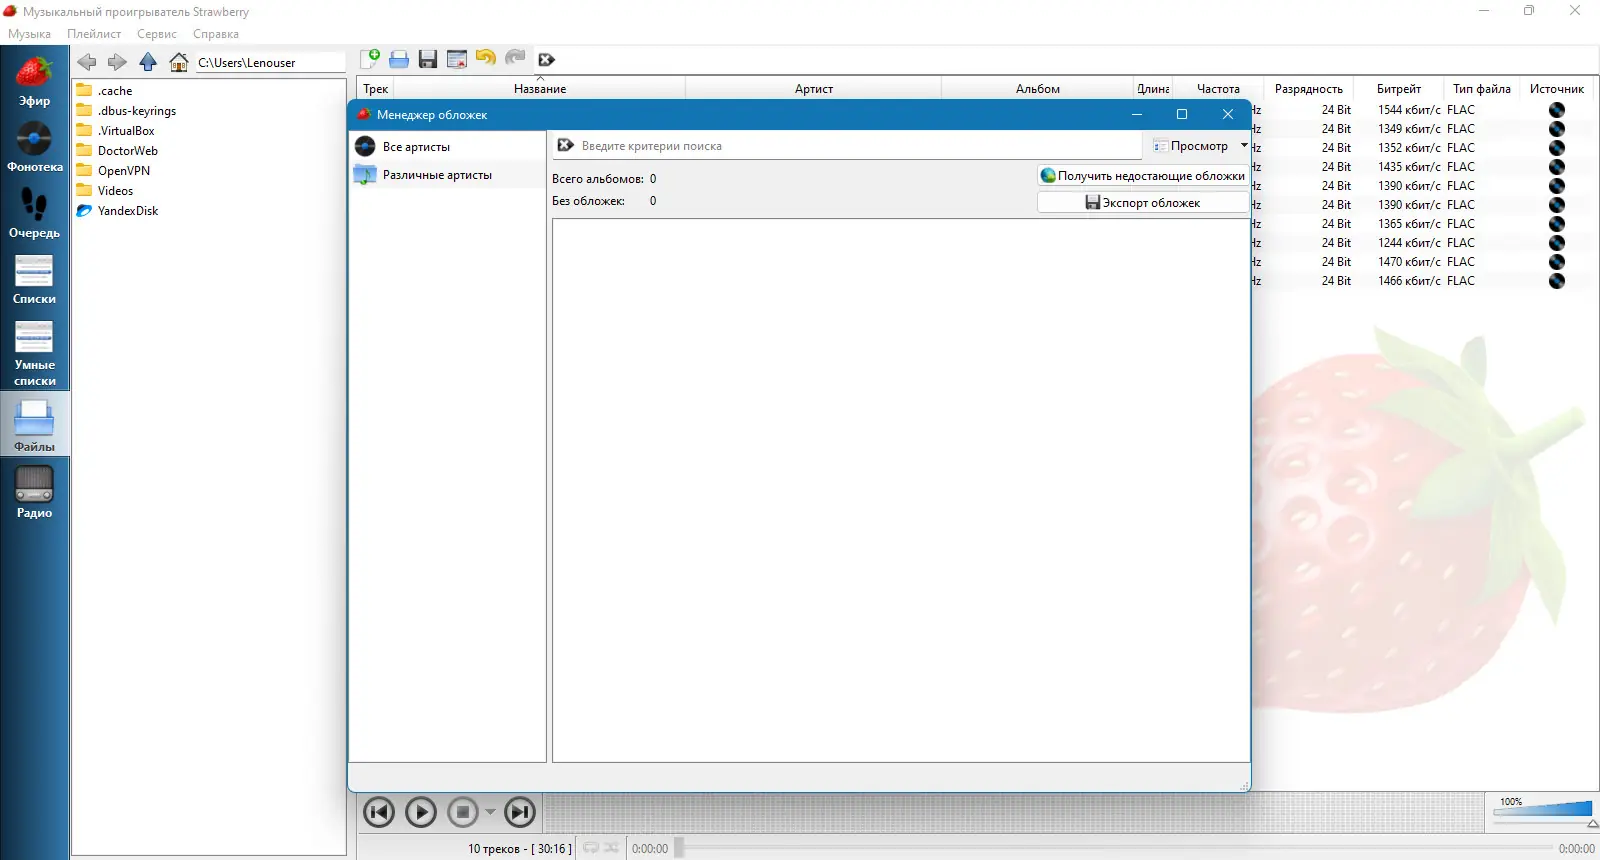
Task: Jump to the home folder
Action: point(178,62)
